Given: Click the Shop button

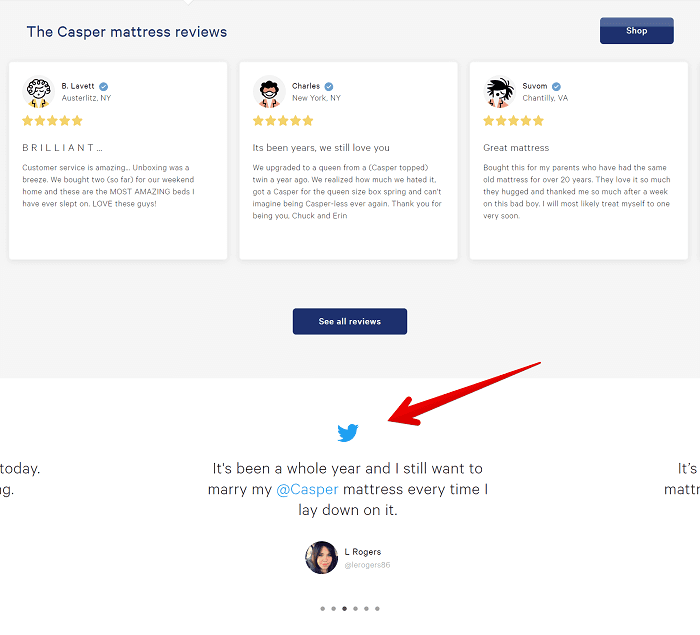Looking at the screenshot, I should (636, 31).
